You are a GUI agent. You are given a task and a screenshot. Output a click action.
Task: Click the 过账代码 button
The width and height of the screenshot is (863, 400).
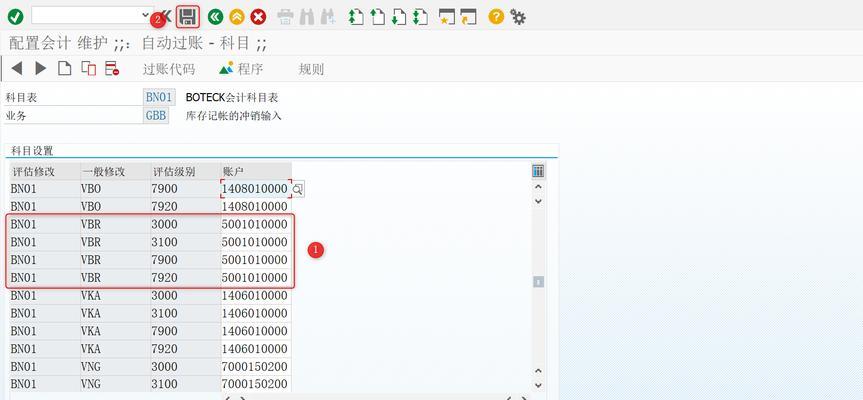(168, 69)
